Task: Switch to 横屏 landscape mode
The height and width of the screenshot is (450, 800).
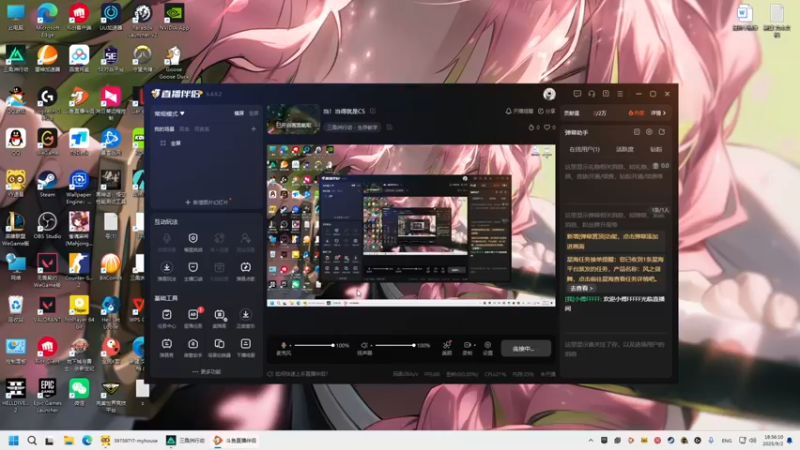Action: tap(239, 113)
